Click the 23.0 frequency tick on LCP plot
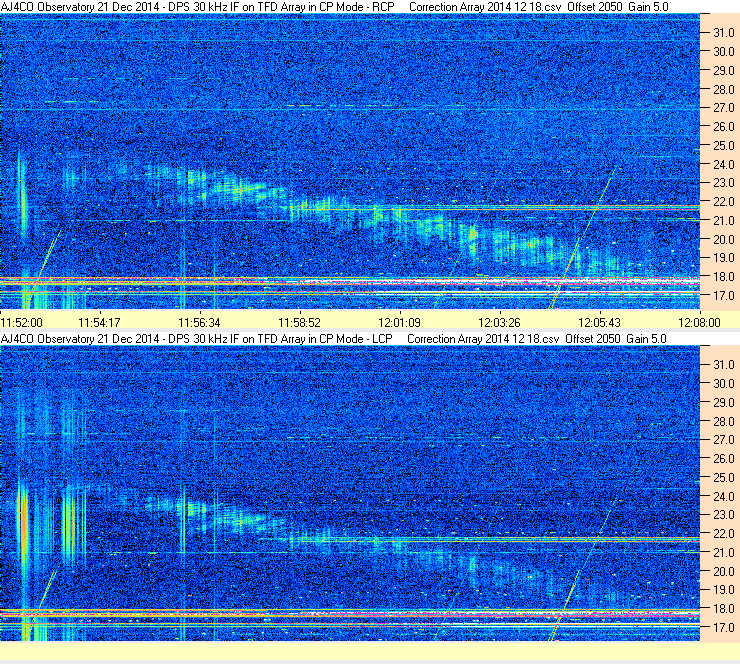The image size is (740, 664). [723, 515]
